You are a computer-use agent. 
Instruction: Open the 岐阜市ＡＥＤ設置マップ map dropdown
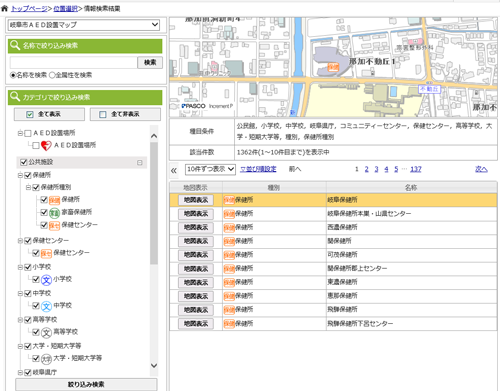pos(84,25)
